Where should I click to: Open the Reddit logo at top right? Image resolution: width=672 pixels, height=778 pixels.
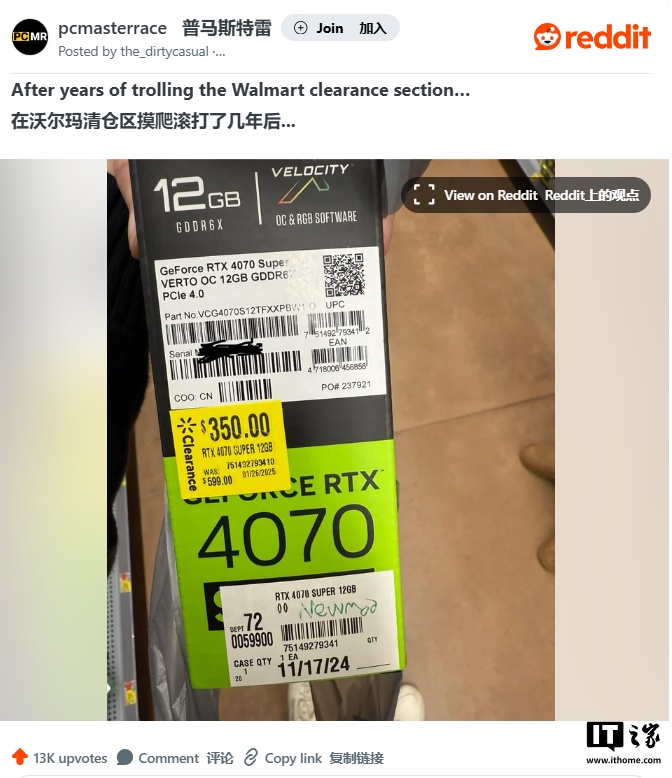coord(592,37)
